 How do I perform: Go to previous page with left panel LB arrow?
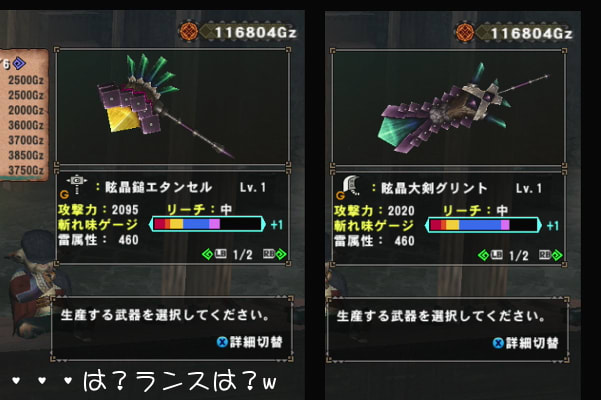tap(214, 254)
